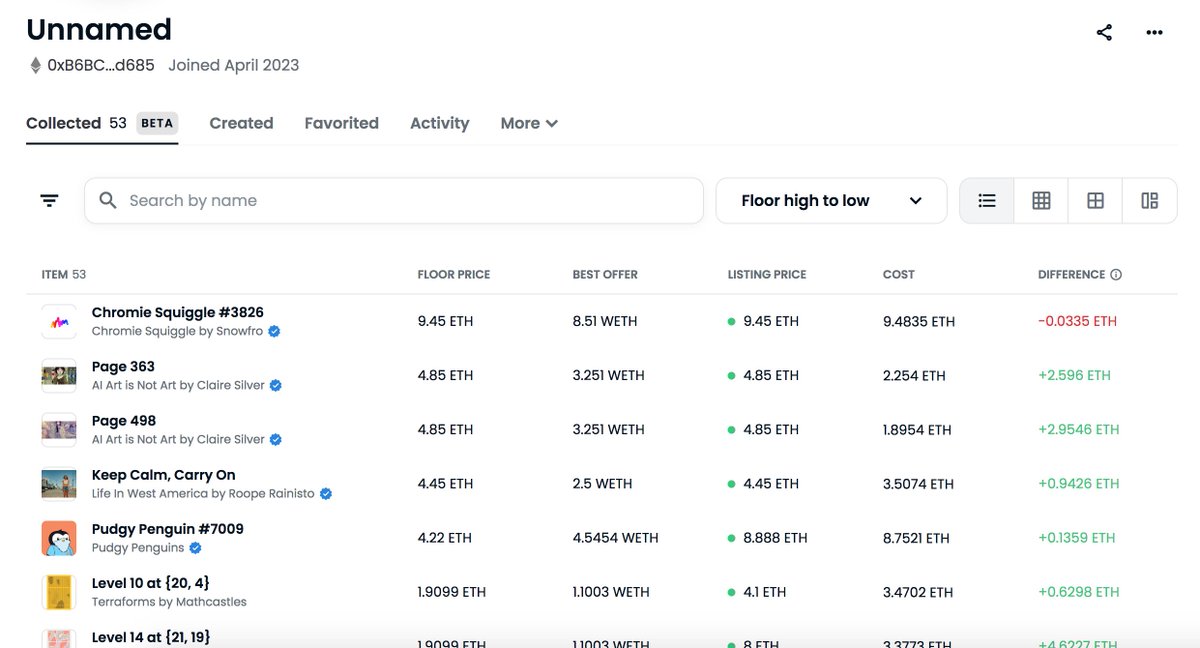The image size is (1200, 648).
Task: Open the more options ellipsis menu
Action: pos(1155,32)
